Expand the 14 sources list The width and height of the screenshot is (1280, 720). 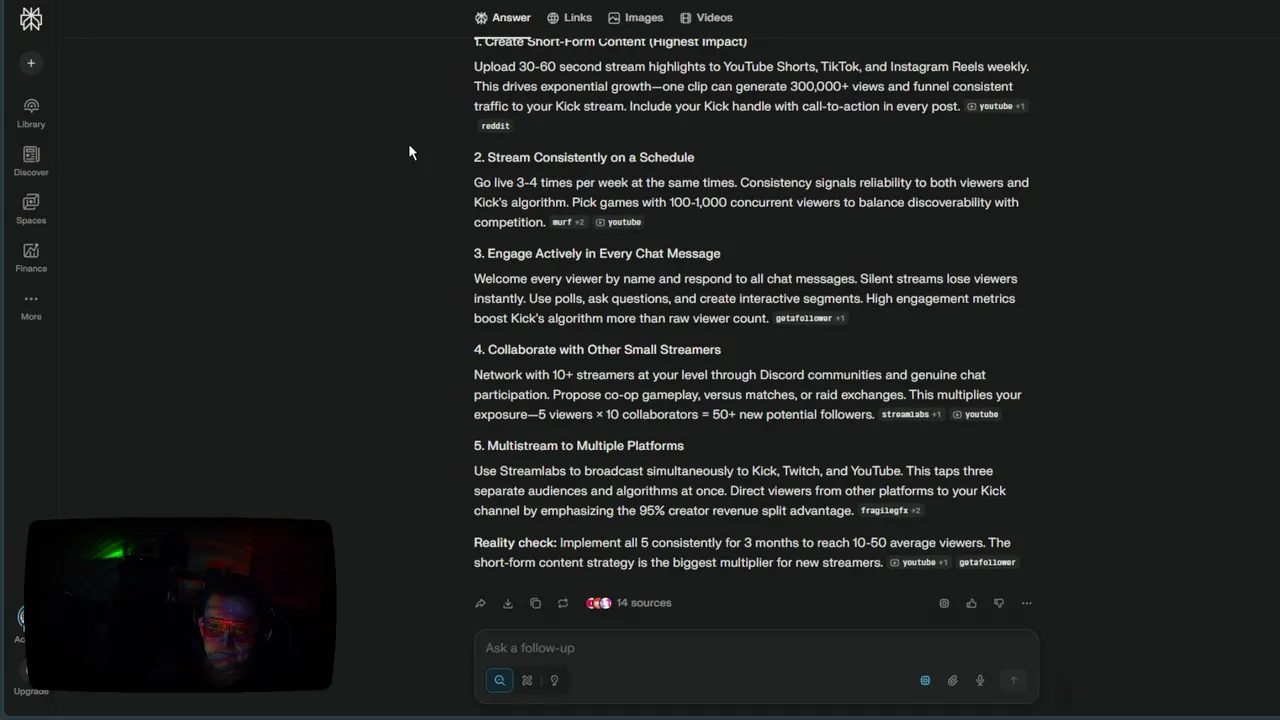pos(629,603)
